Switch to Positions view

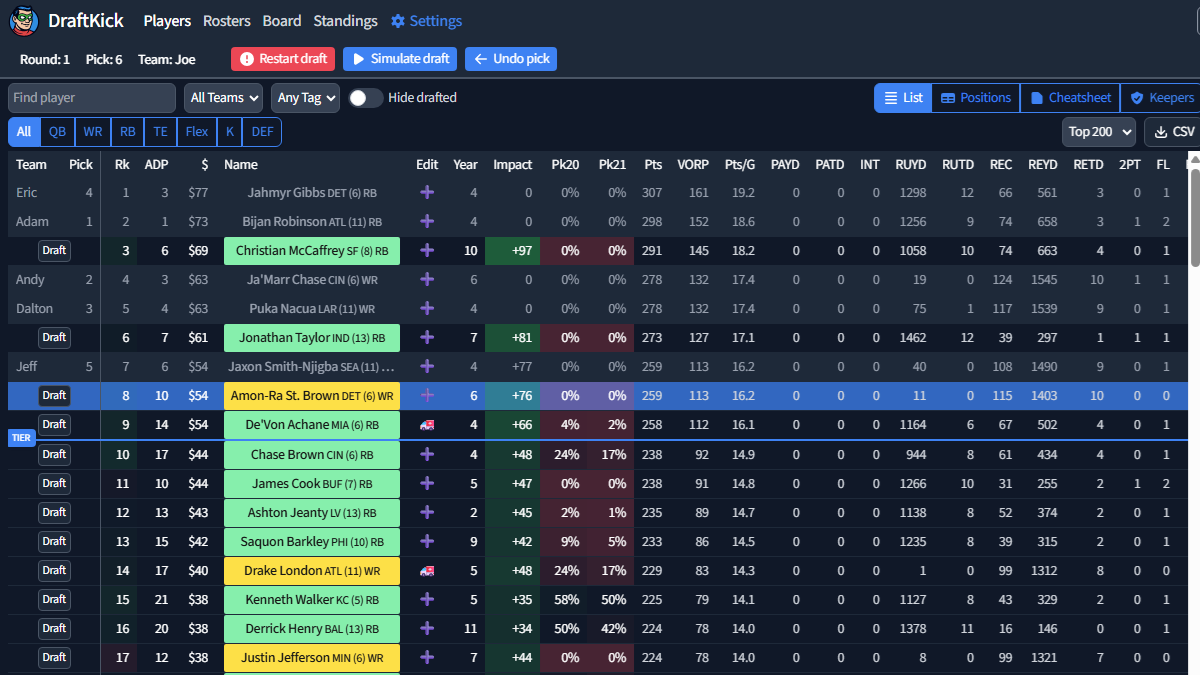(x=976, y=98)
